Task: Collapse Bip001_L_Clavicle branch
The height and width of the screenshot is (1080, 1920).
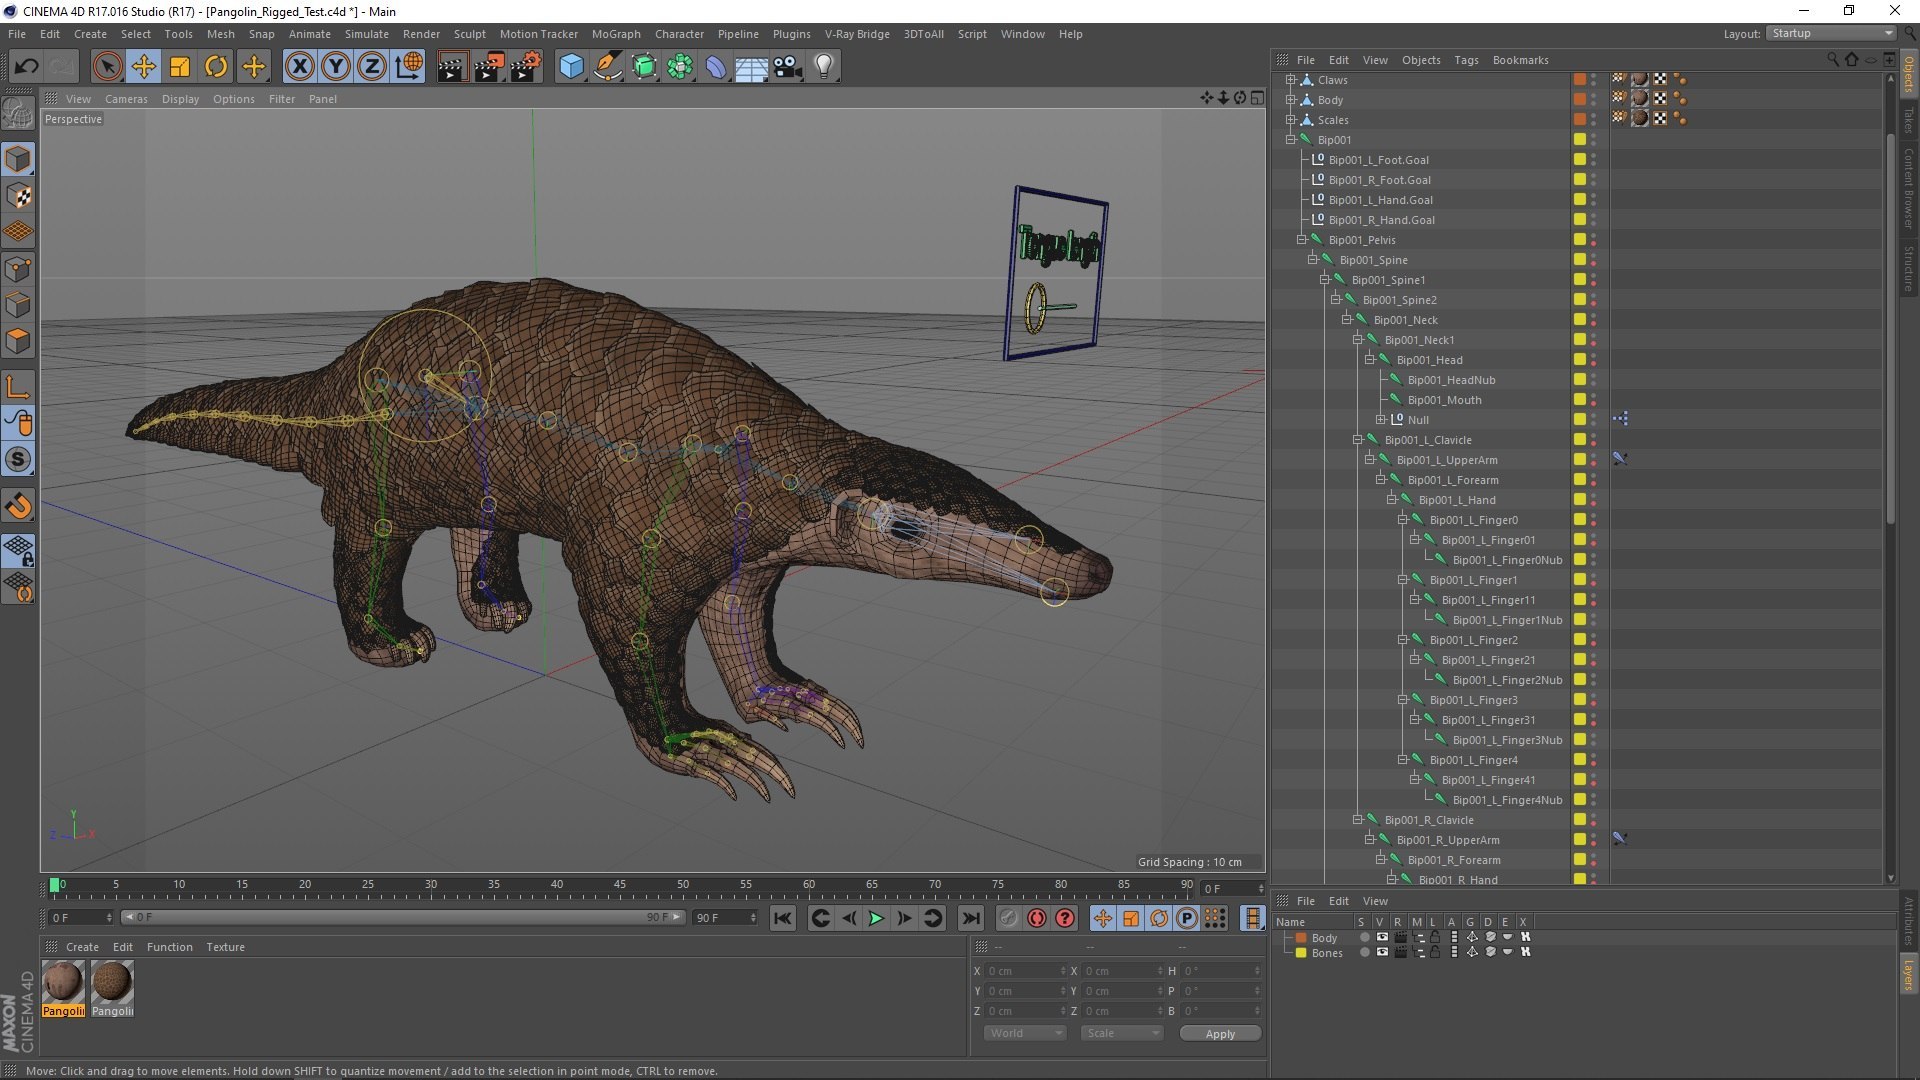Action: [x=1358, y=439]
